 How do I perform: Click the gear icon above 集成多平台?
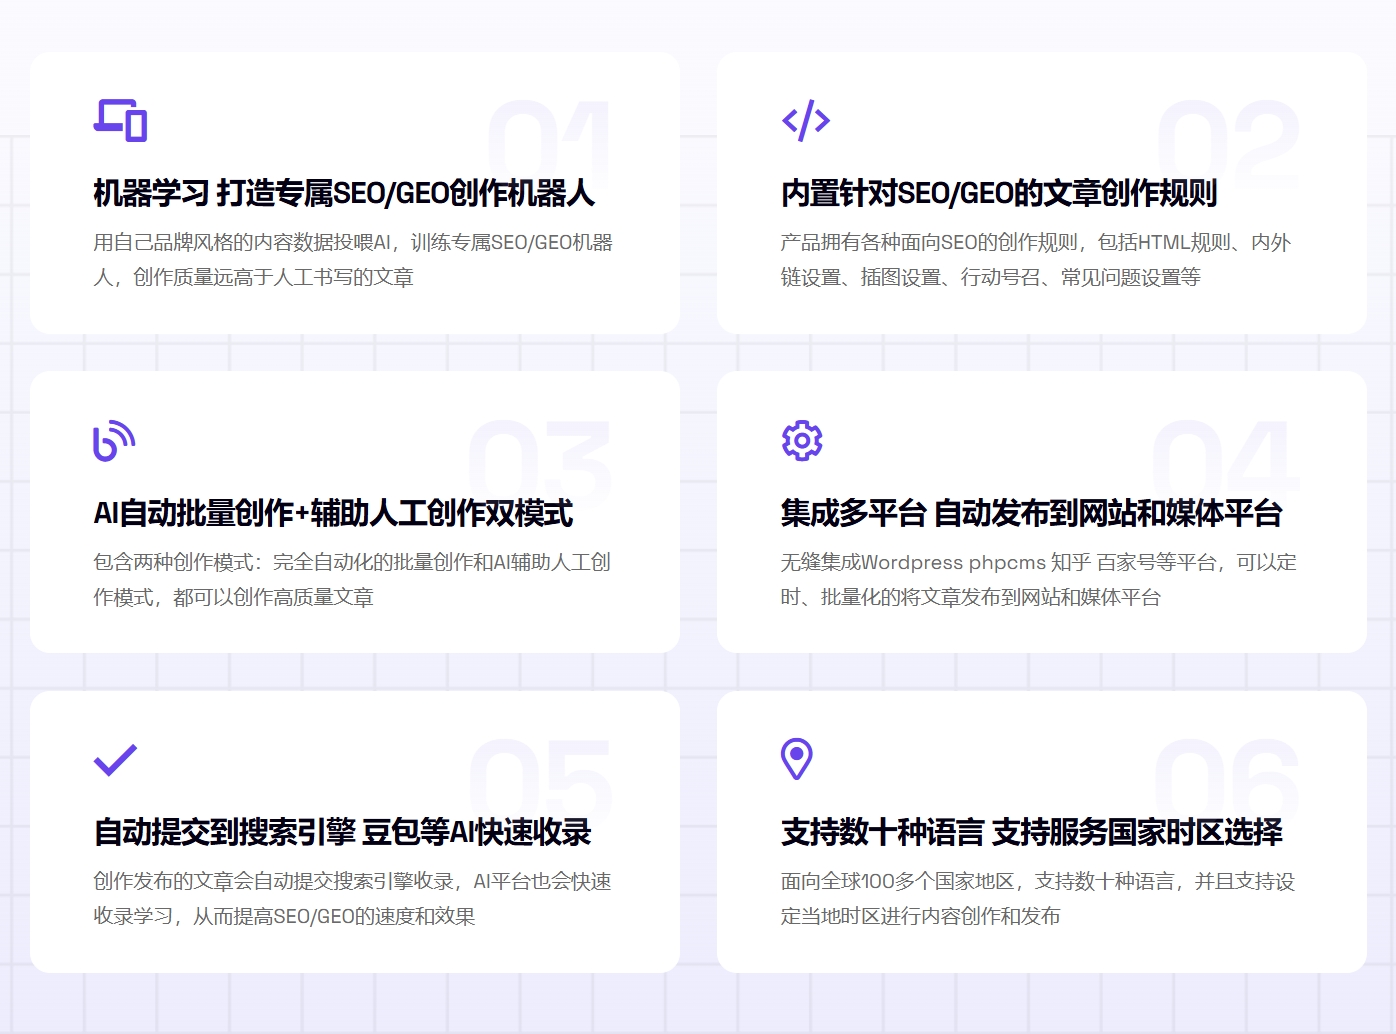802,441
